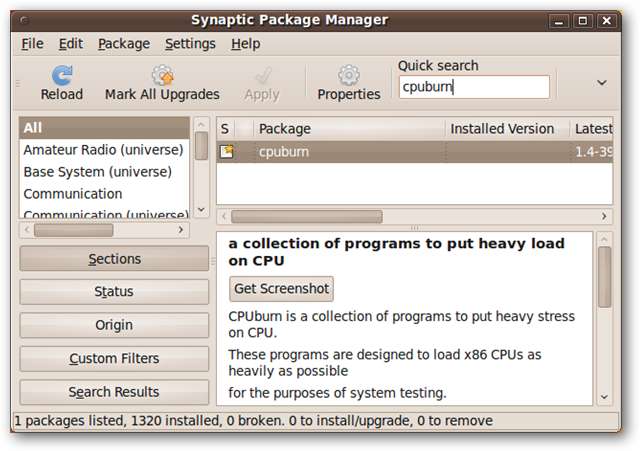Expand the toolbar overflow chevron
Viewport: 640px width, 451px height.
[602, 83]
